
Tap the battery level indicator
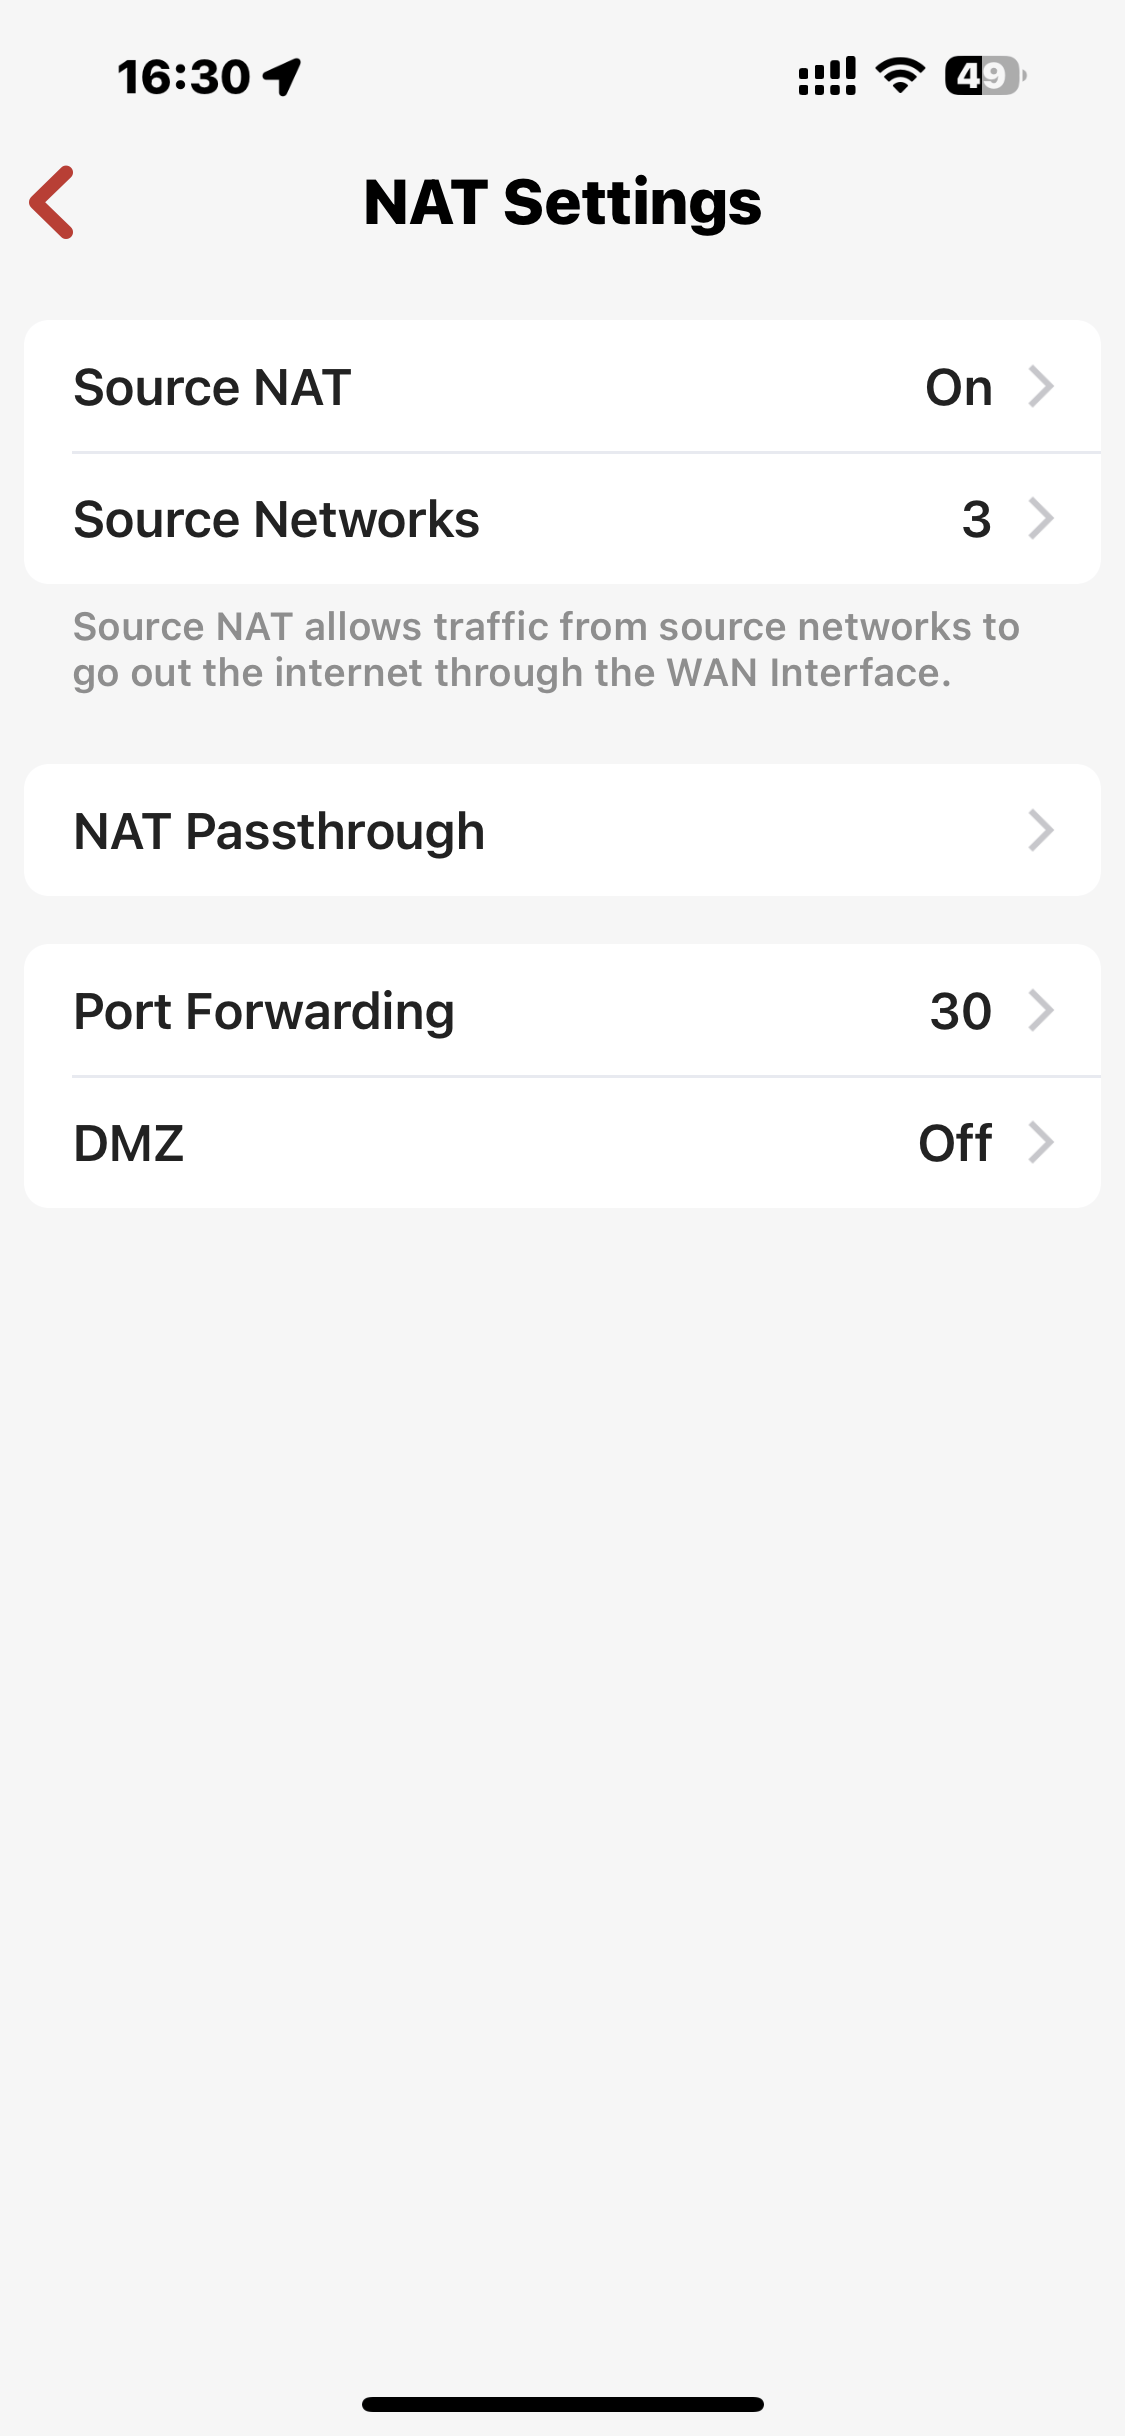coord(984,76)
